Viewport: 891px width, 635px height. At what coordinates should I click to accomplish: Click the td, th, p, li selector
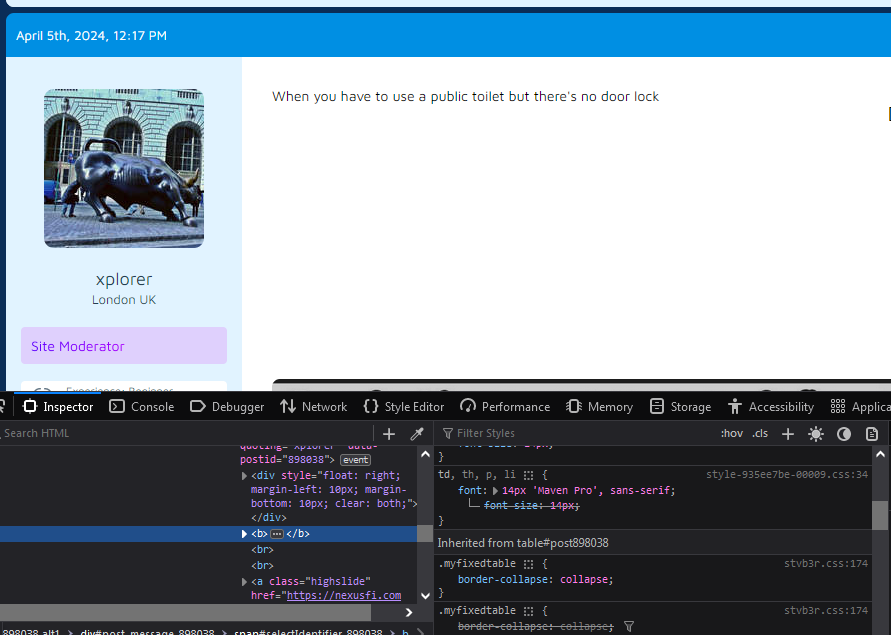pyautogui.click(x=477, y=475)
